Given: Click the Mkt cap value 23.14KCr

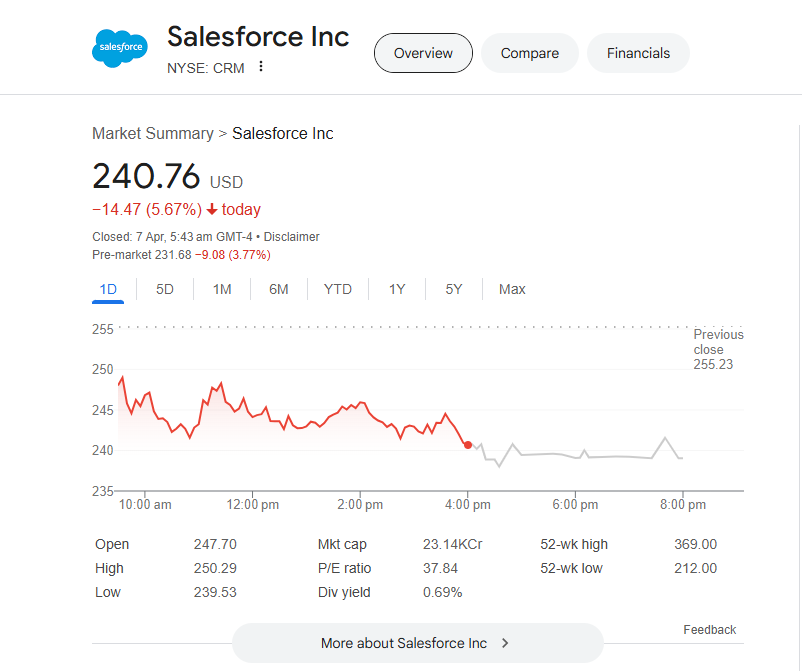Looking at the screenshot, I should [x=452, y=544].
